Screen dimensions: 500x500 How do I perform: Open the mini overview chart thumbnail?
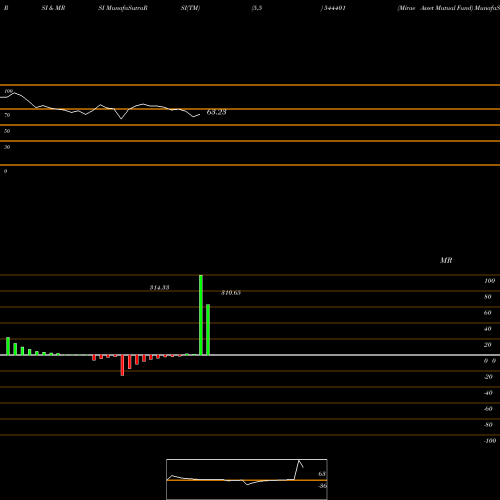(247, 479)
